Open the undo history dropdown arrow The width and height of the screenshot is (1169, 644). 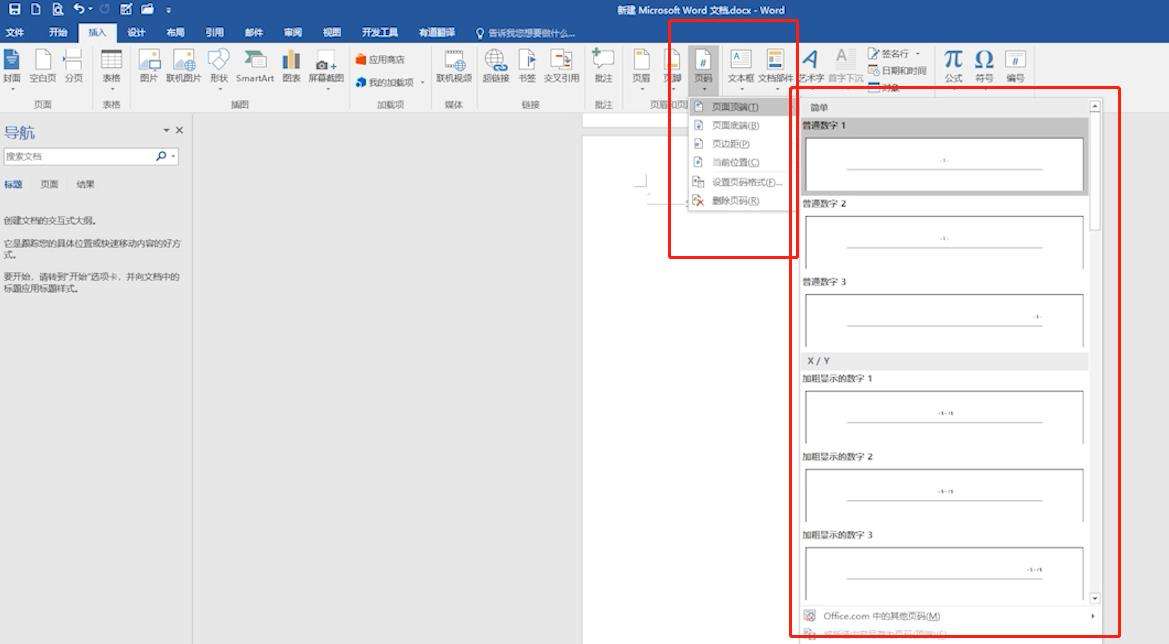point(90,10)
